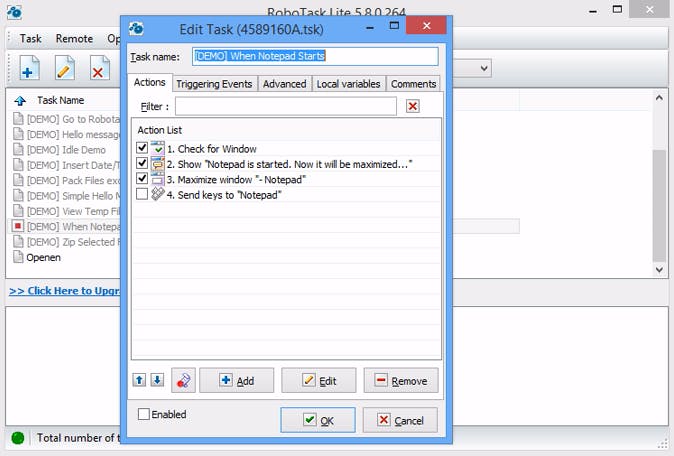Open the Remote menu in main window
This screenshot has width=674, height=456.
click(x=74, y=39)
